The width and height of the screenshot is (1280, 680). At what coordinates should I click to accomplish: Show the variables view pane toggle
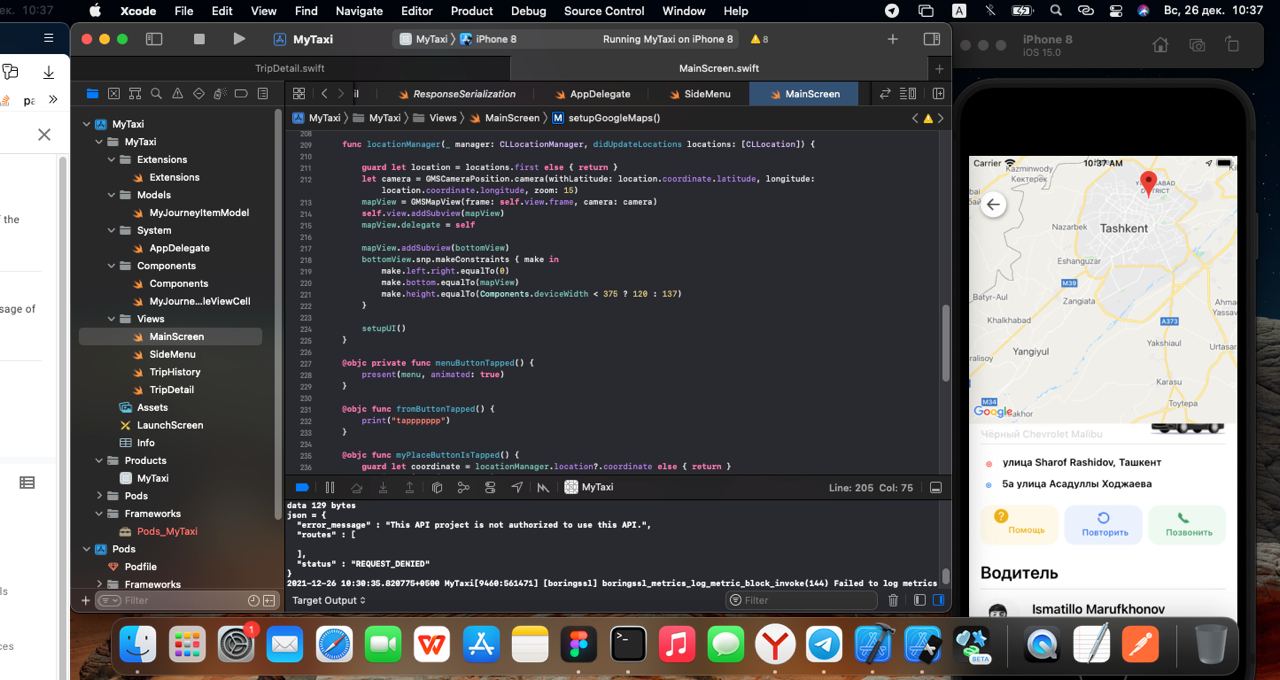pyautogui.click(x=919, y=600)
